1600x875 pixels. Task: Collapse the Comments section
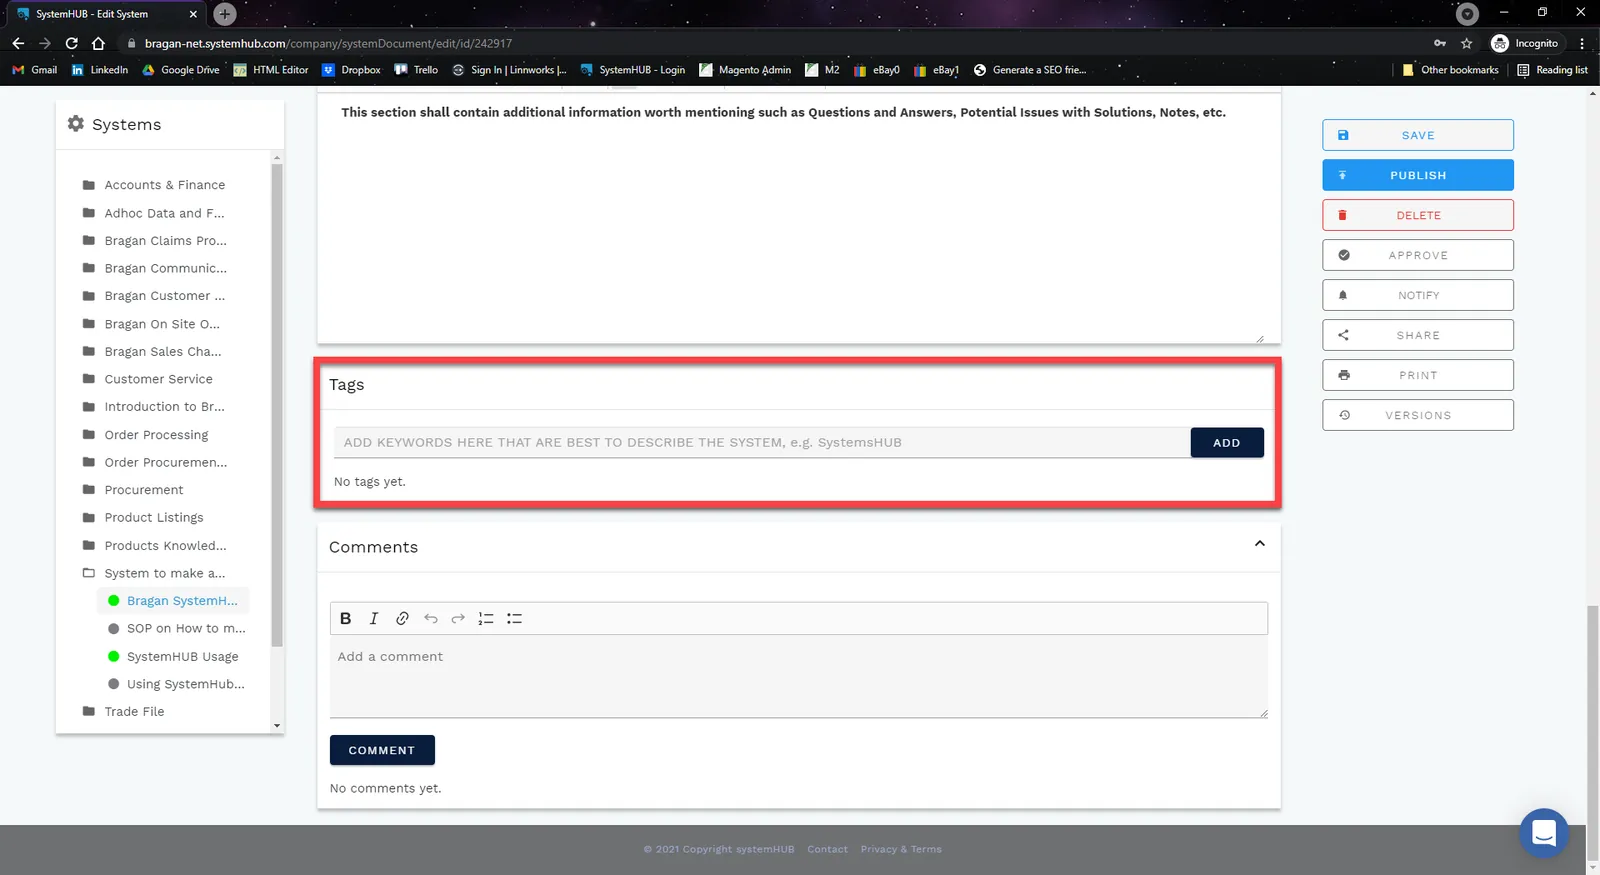pos(1259,544)
